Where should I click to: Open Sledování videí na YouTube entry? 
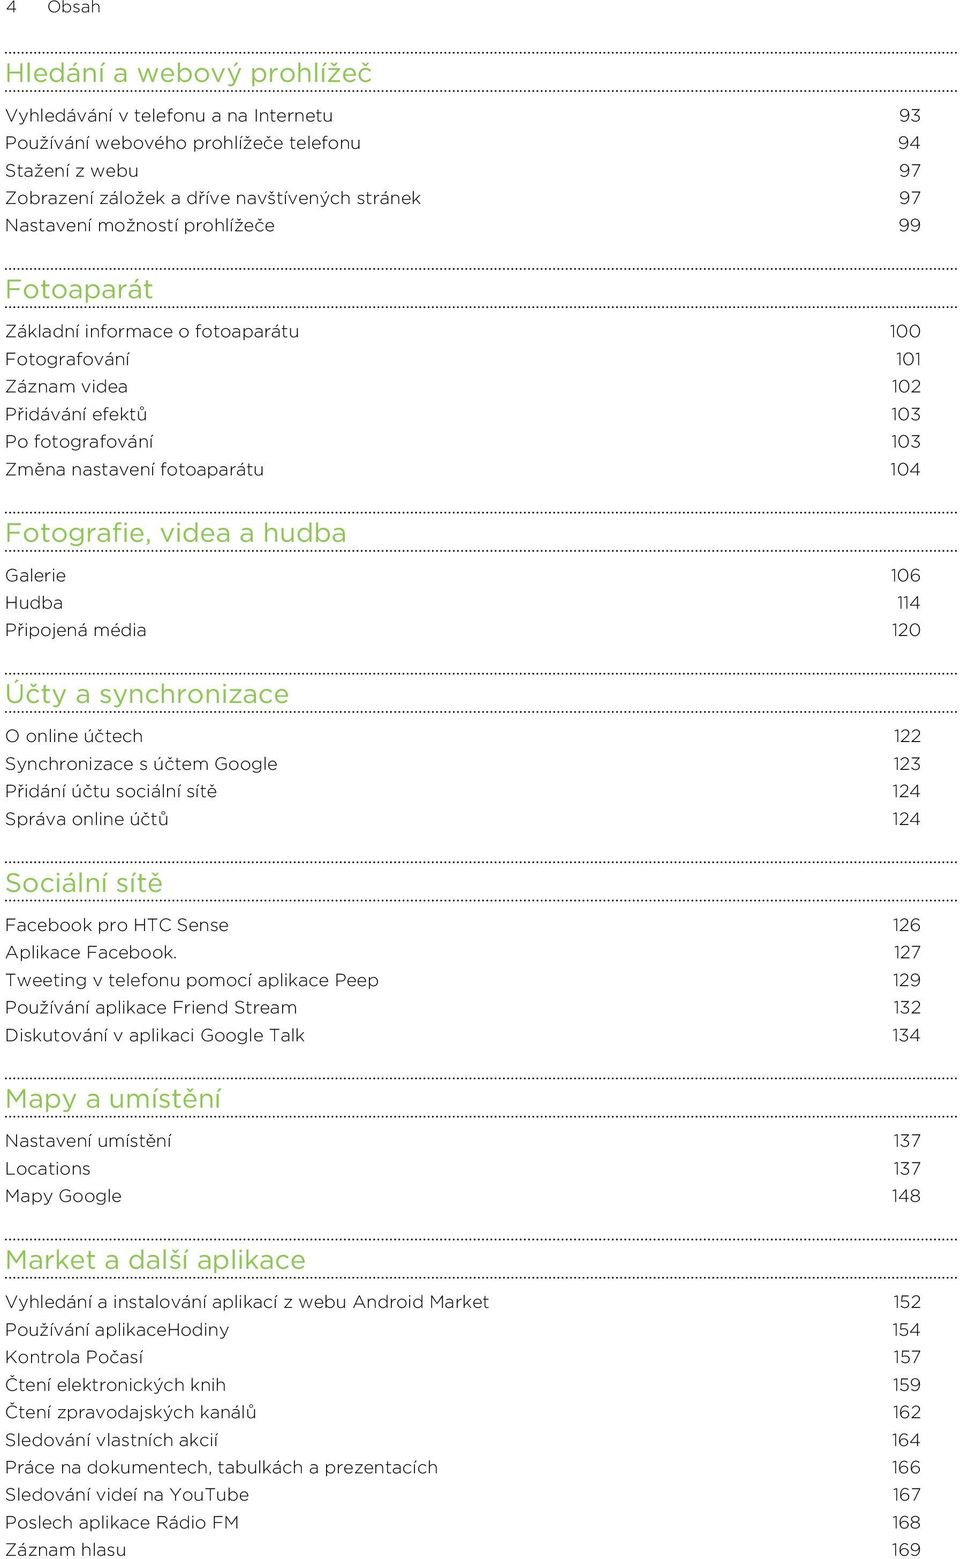click(127, 1495)
